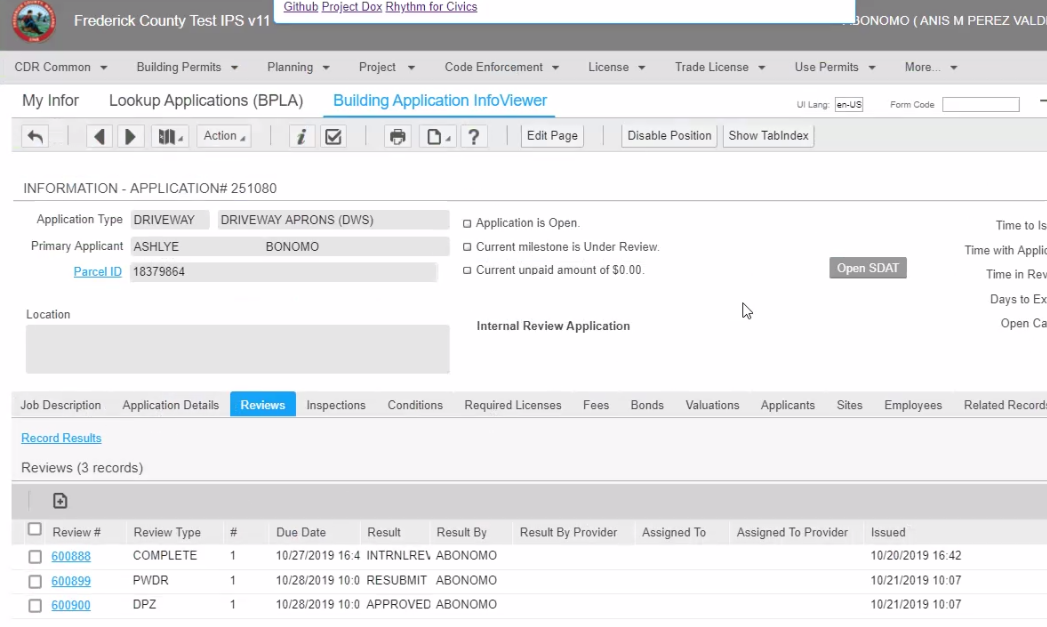1047x627 pixels.
Task: Switch to the Job Description tab
Action: tap(61, 405)
